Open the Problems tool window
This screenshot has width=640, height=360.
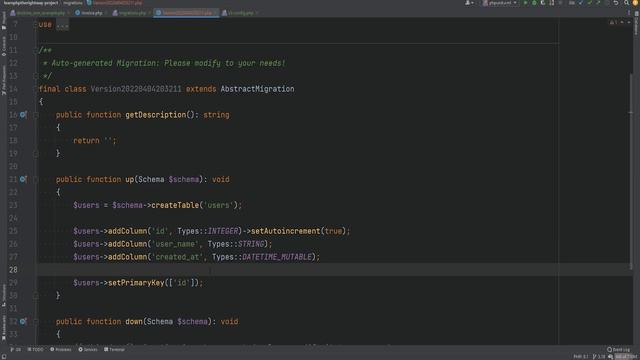pyautogui.click(x=61, y=349)
